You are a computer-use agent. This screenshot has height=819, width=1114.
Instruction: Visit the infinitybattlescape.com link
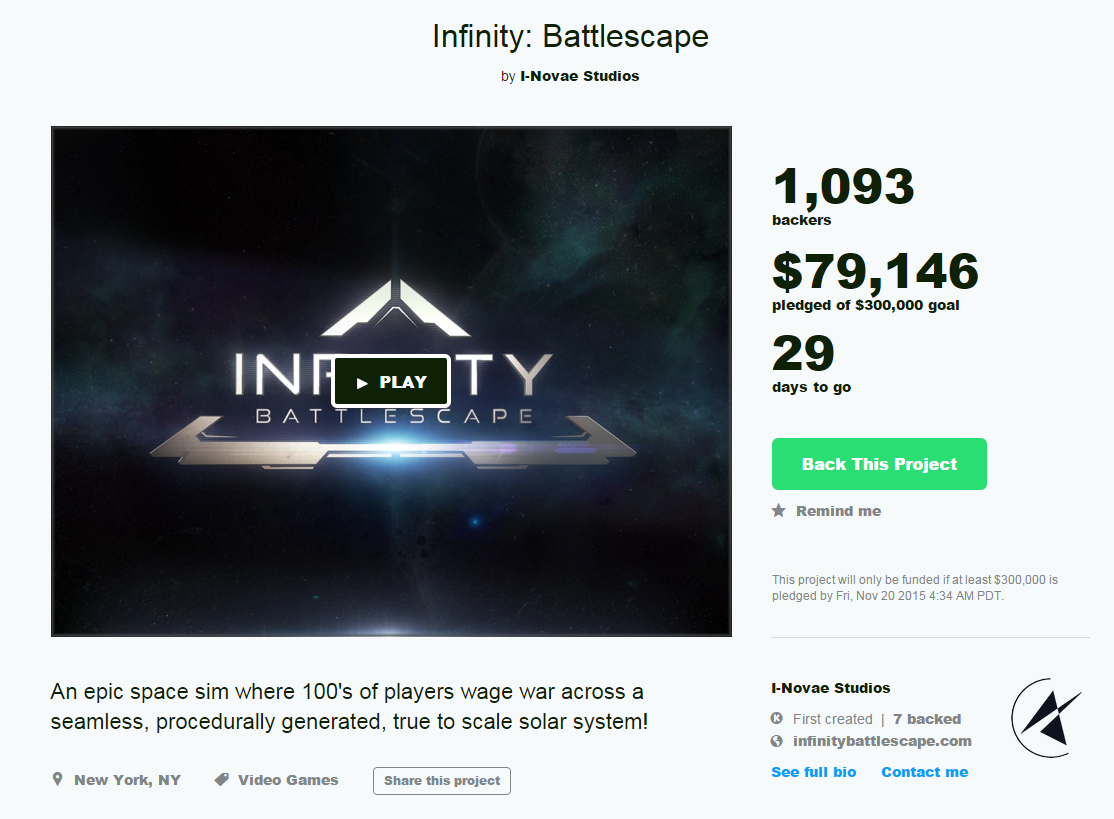click(882, 741)
